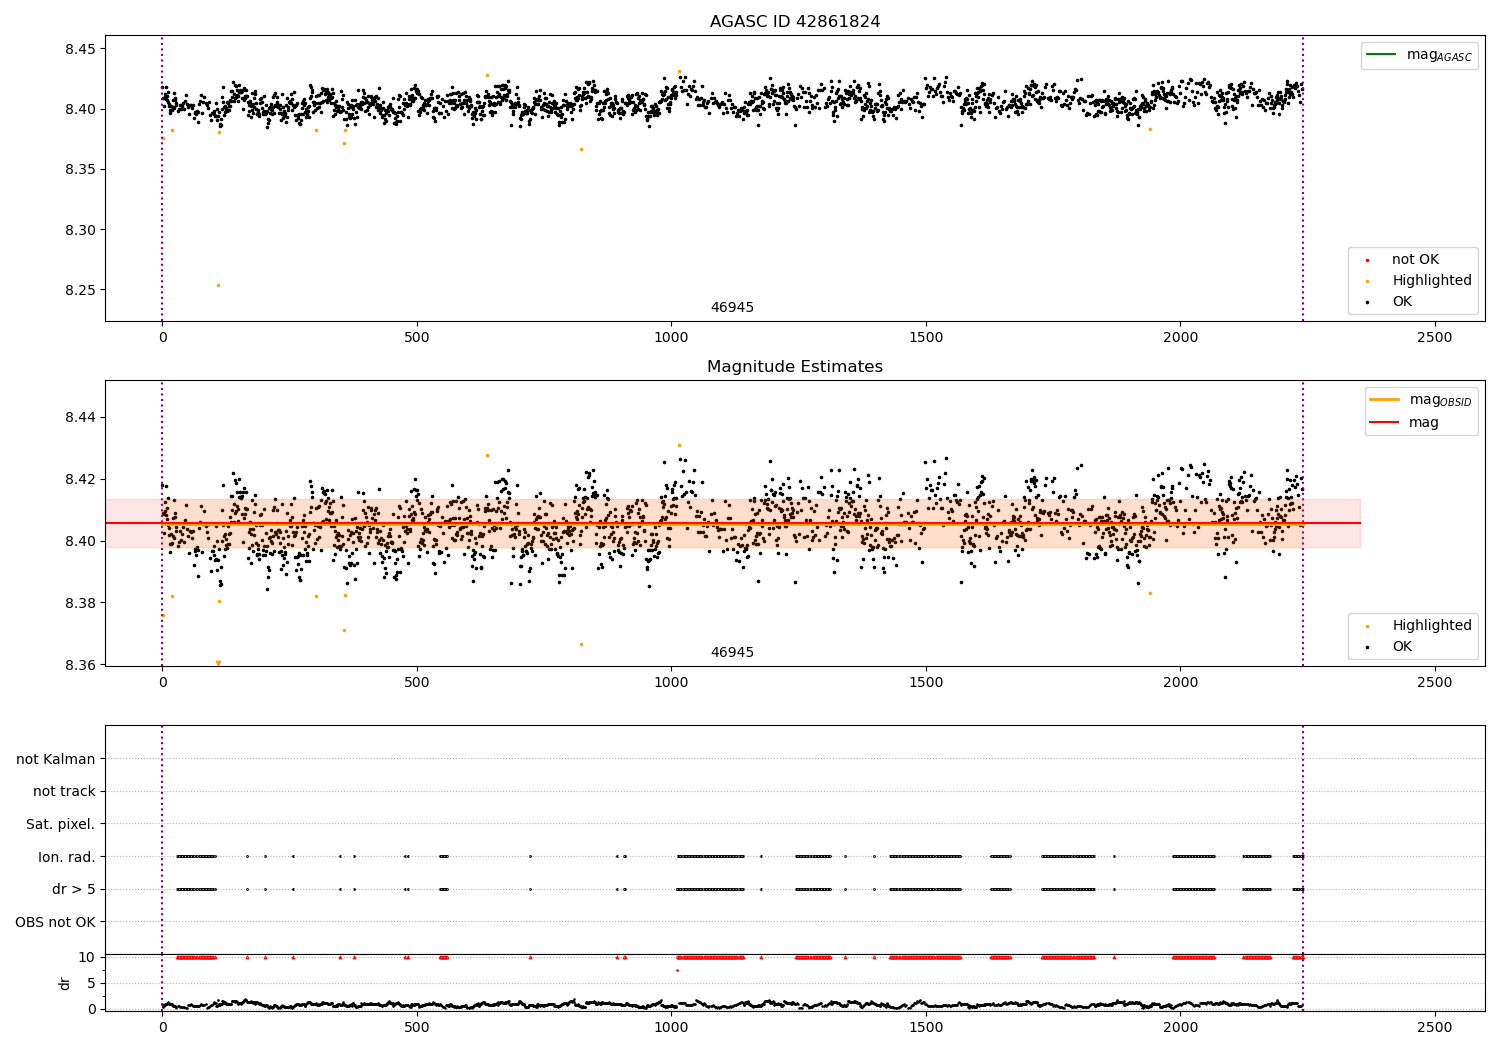
Task: Click the orange mag OBSID legend line
Action: click(1384, 399)
